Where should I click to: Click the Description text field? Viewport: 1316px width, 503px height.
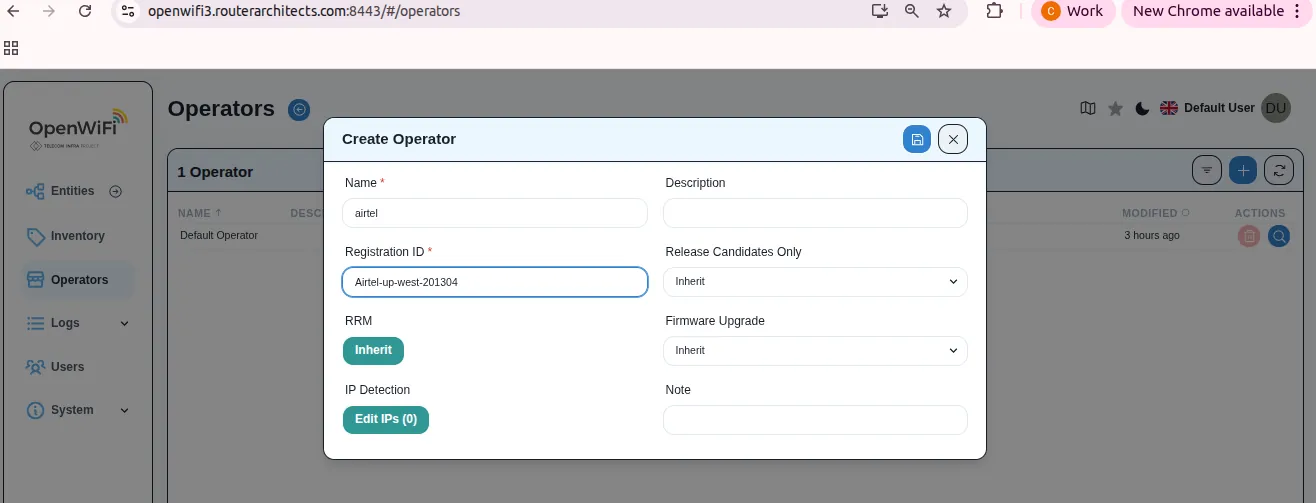pos(815,213)
